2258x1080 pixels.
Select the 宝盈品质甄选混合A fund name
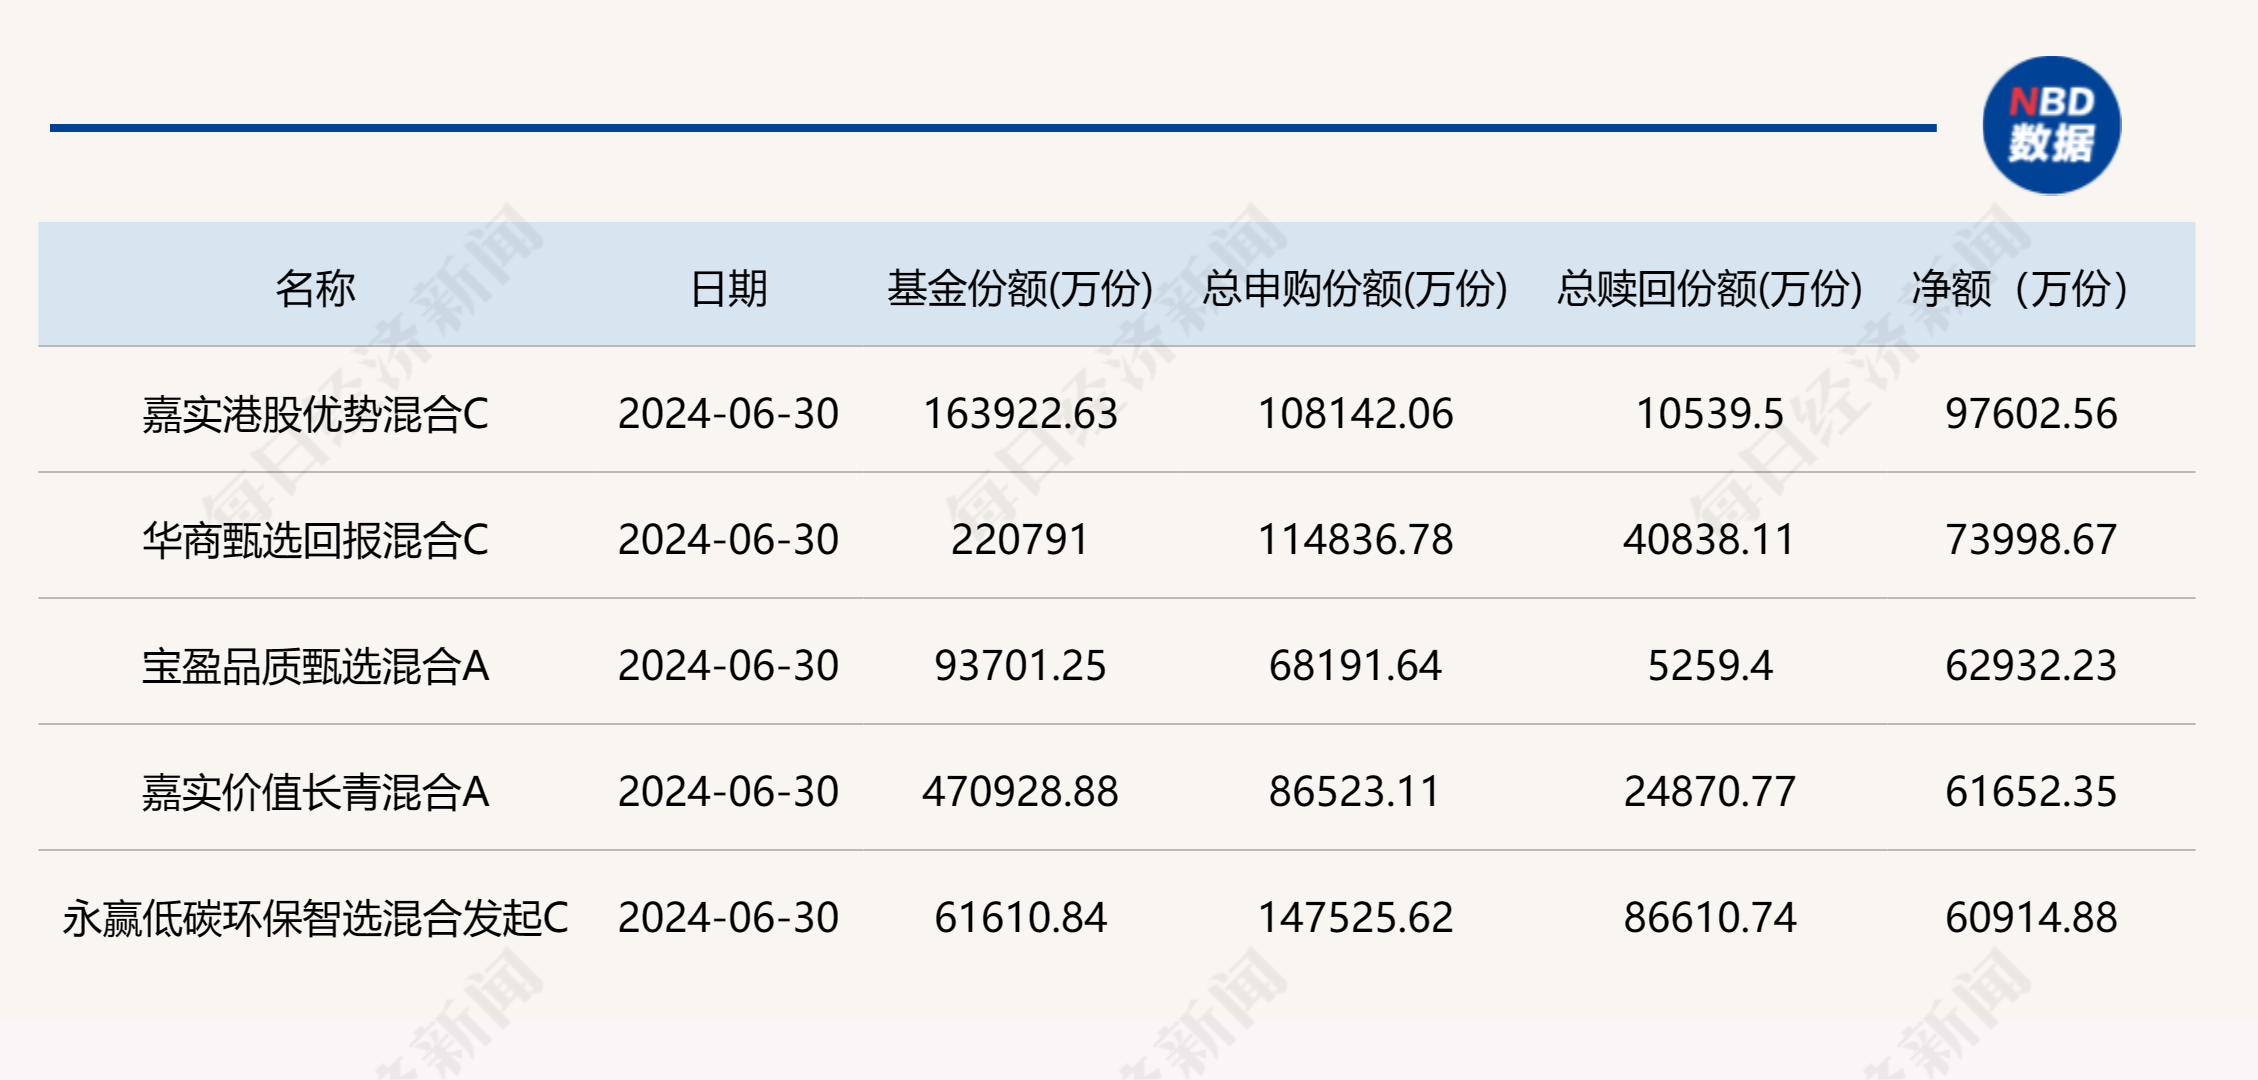(315, 666)
